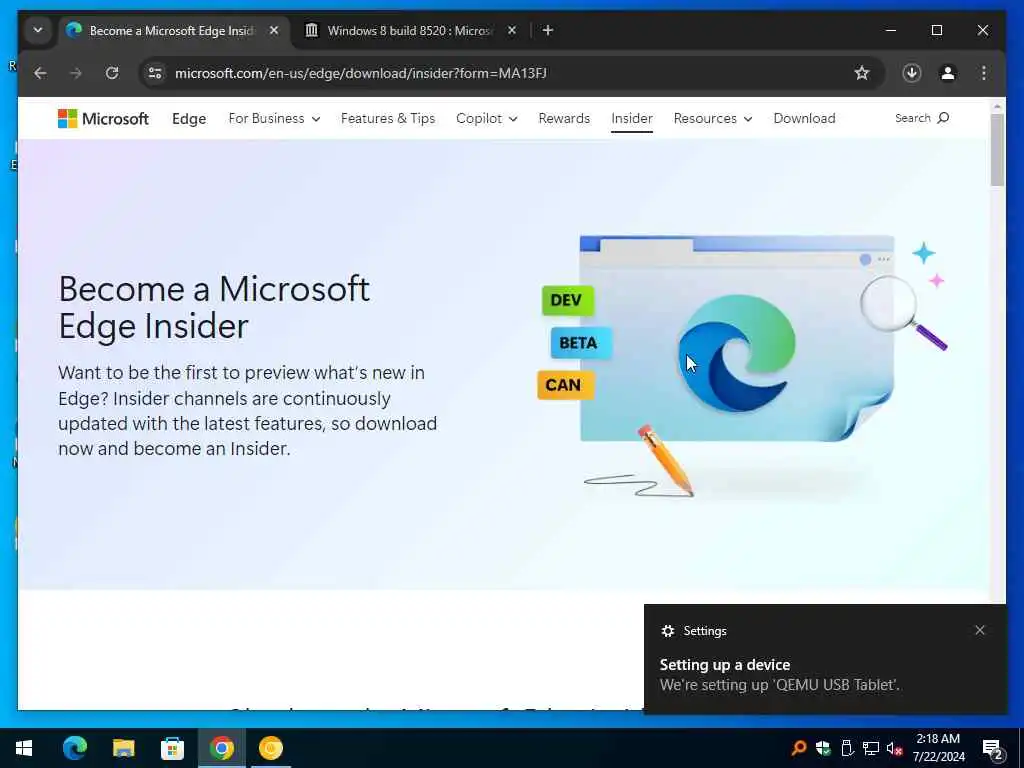This screenshot has width=1024, height=768.
Task: Open the Chrome three-dot menu
Action: [984, 73]
